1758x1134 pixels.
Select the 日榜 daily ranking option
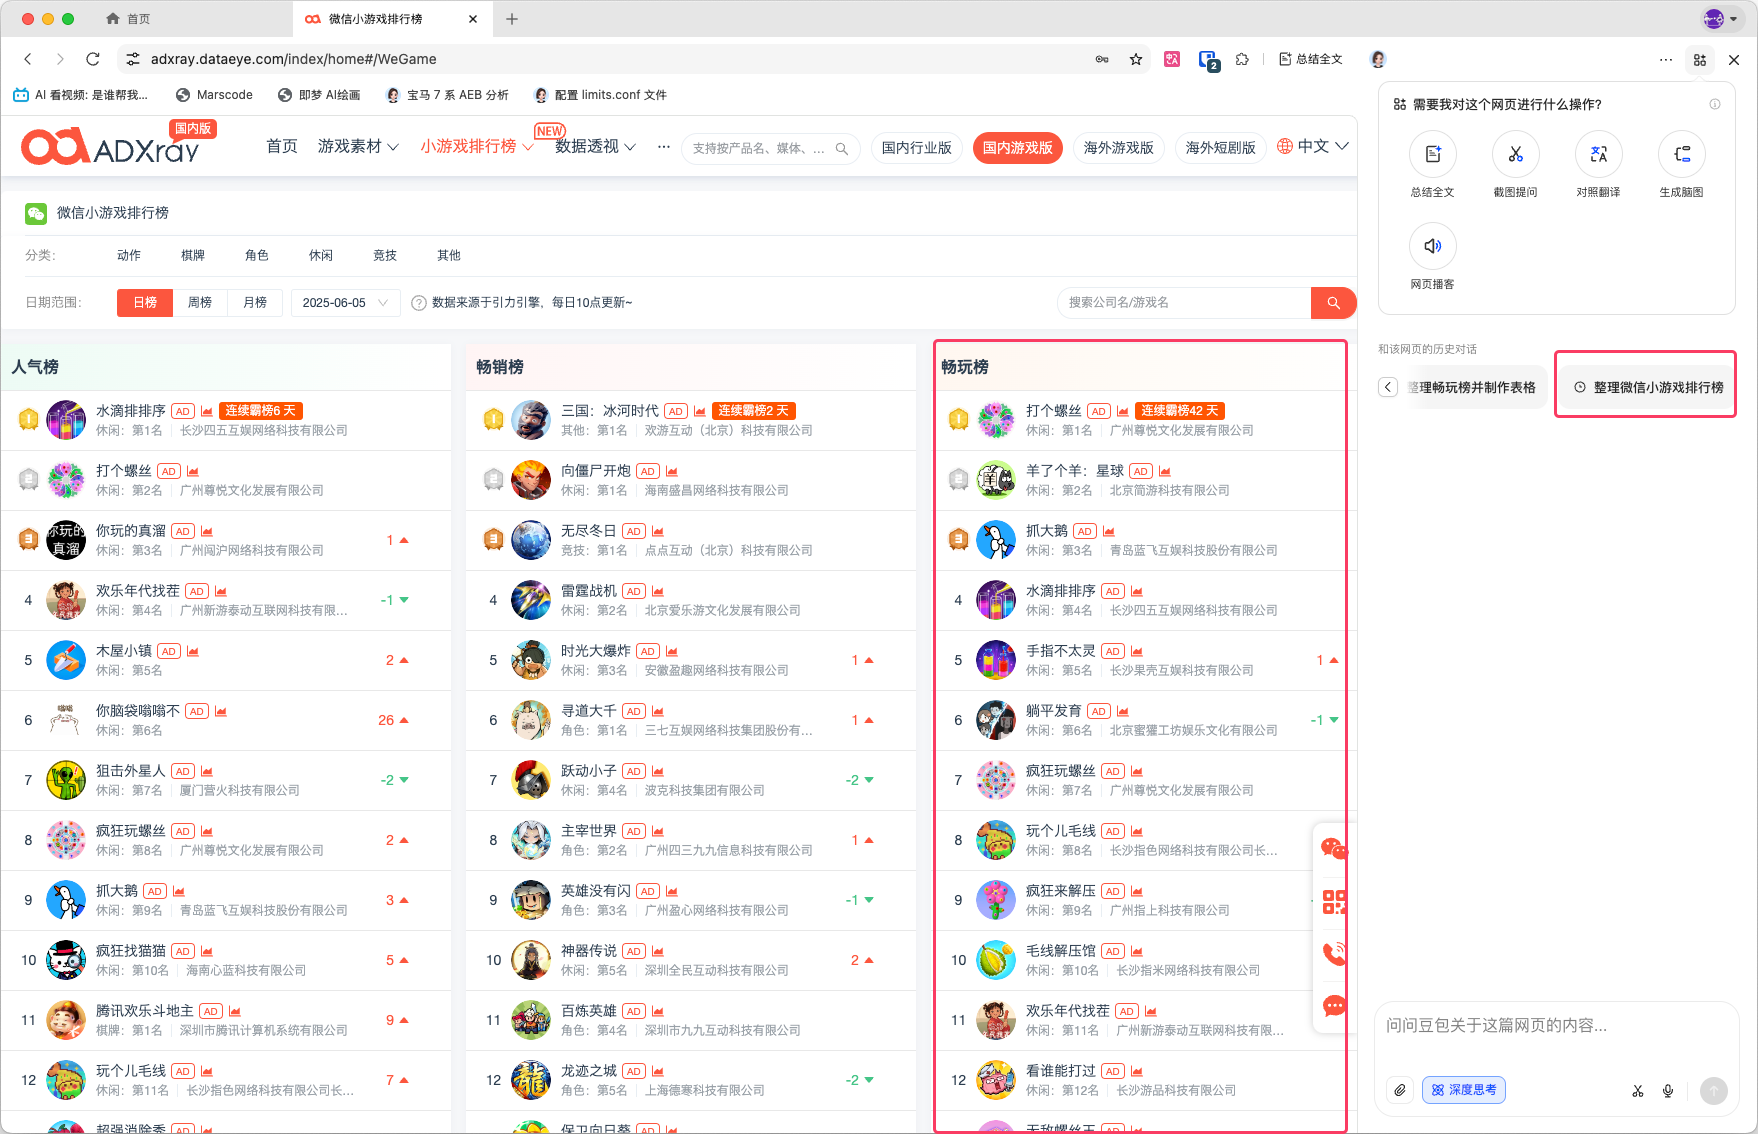point(145,302)
